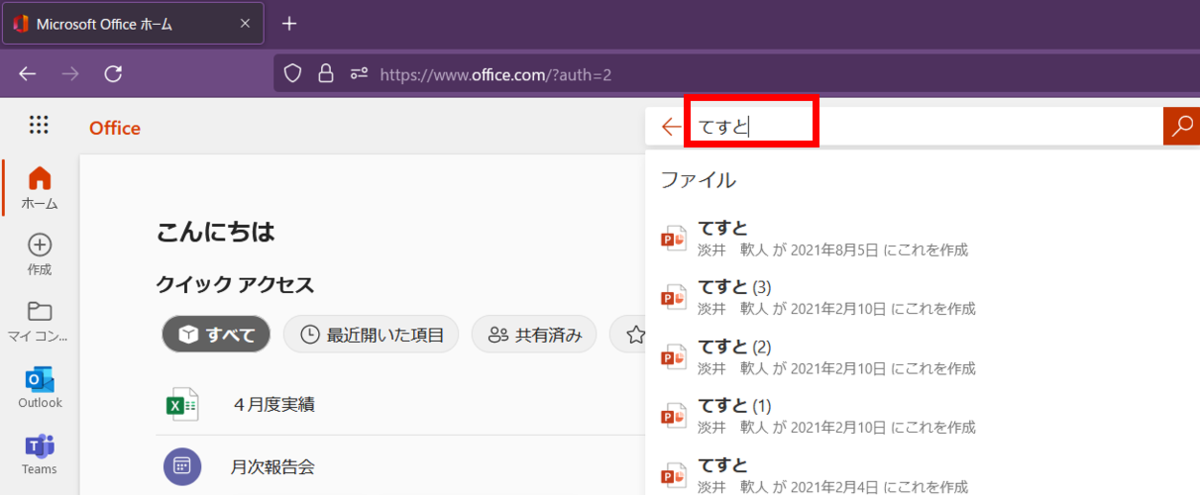Open a new browser tab
1200x495 pixels.
coord(289,24)
